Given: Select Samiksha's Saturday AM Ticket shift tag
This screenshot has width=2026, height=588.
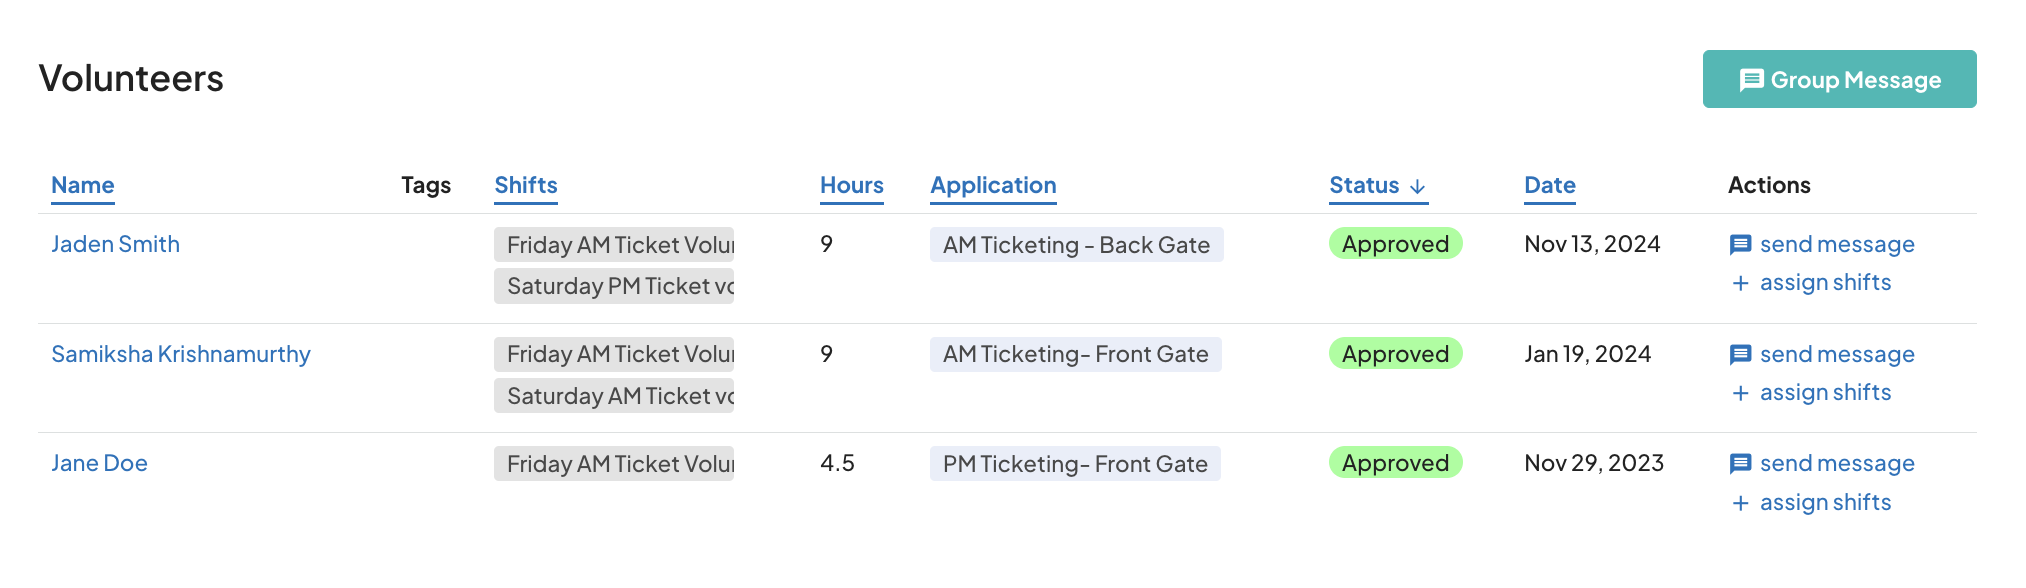Looking at the screenshot, I should coord(614,396).
